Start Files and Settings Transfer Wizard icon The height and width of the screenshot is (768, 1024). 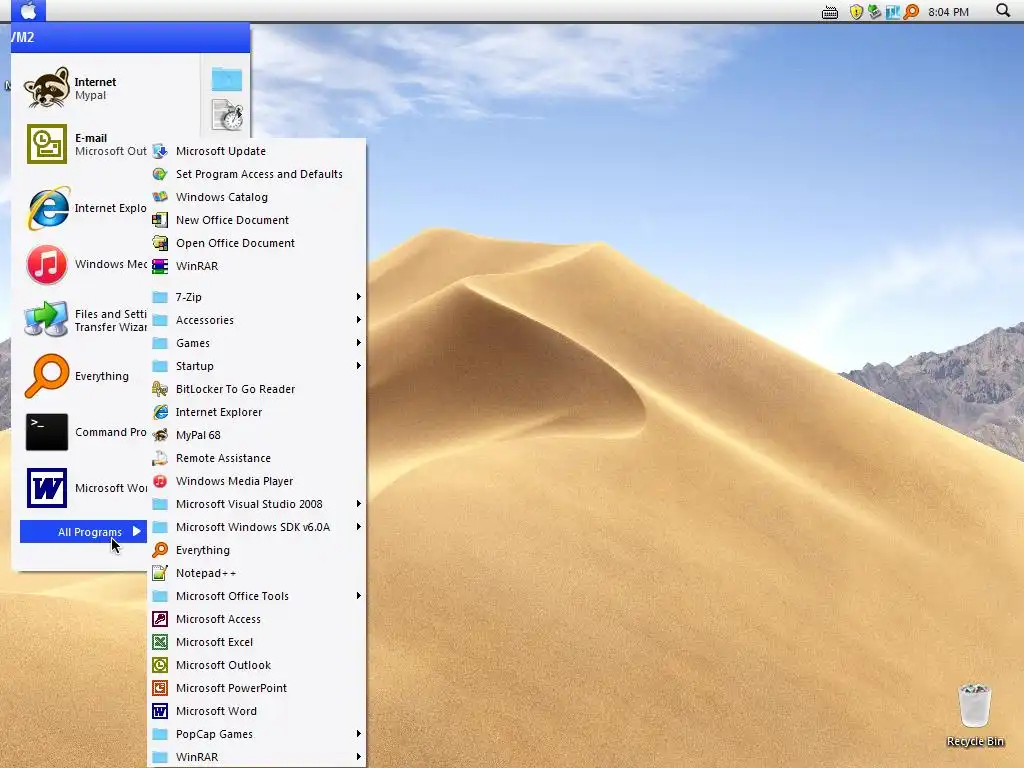point(46,319)
